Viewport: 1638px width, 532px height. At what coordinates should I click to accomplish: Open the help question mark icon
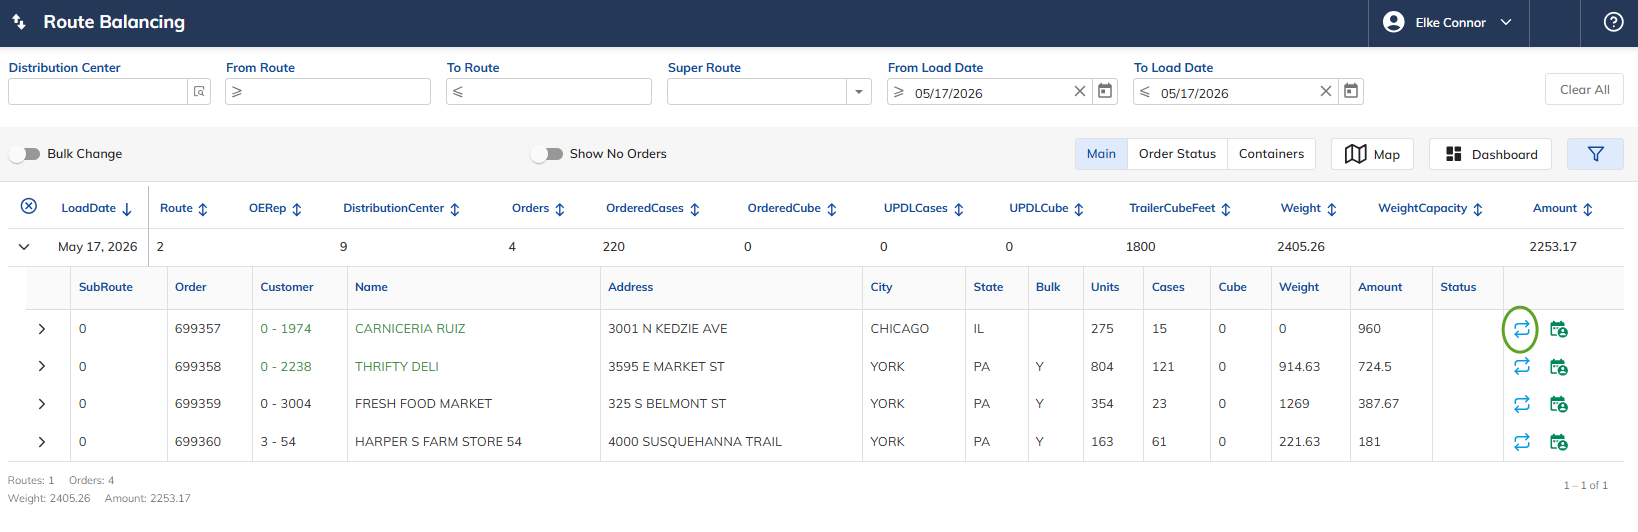1613,22
